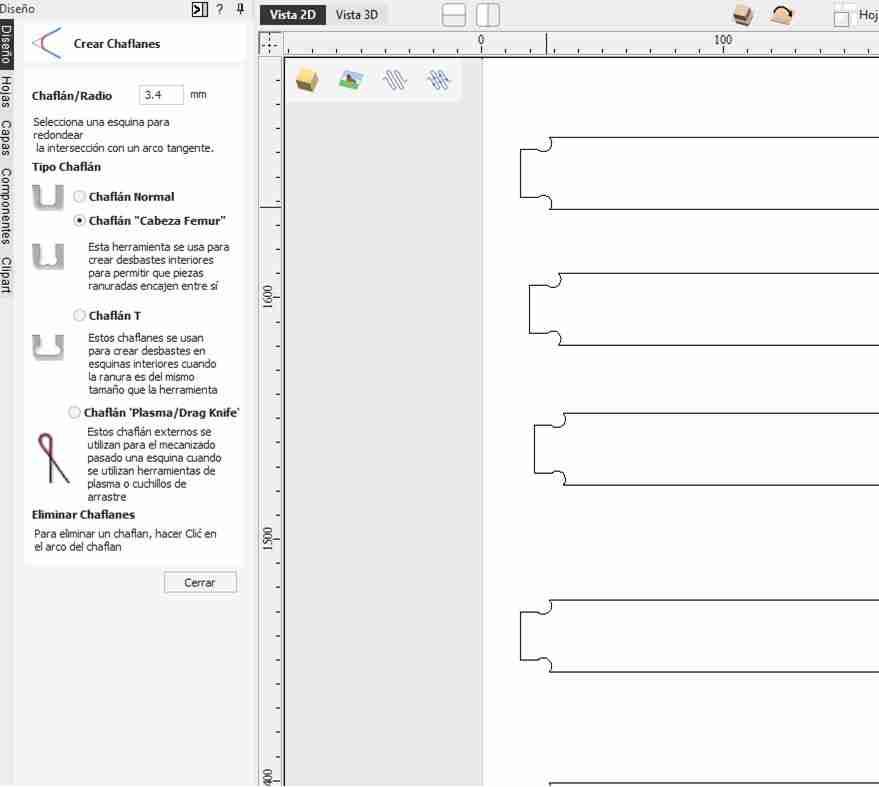Screen dimensions: 879x787
Task: Open the Capas side tab
Action: (6, 138)
